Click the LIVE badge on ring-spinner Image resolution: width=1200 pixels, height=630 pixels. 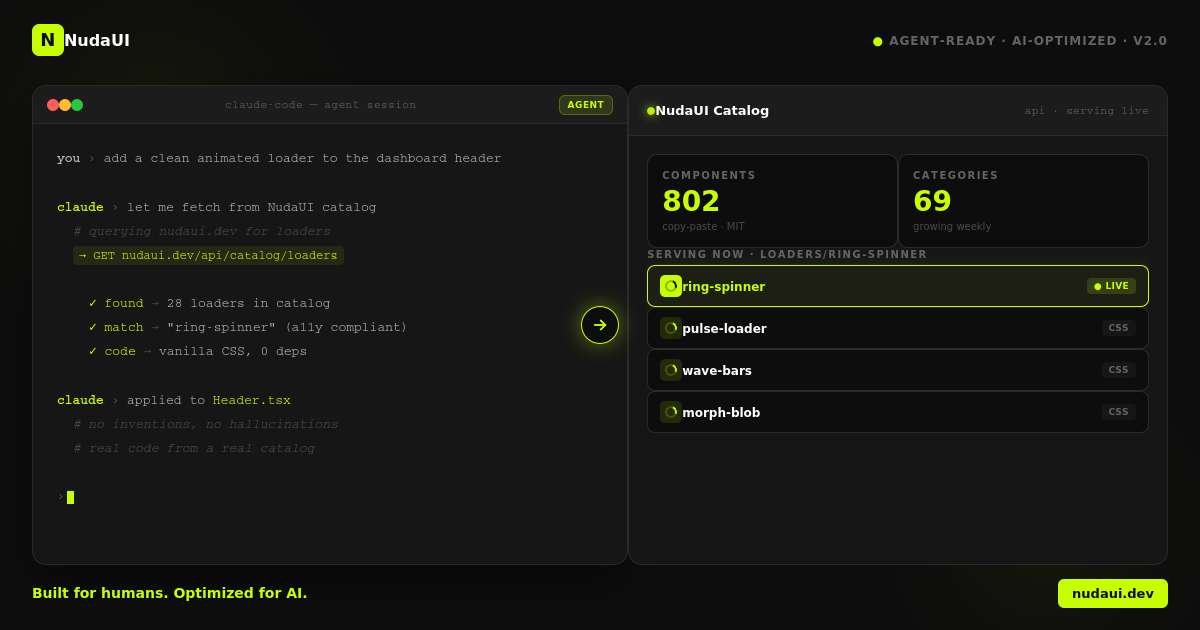tap(1112, 286)
